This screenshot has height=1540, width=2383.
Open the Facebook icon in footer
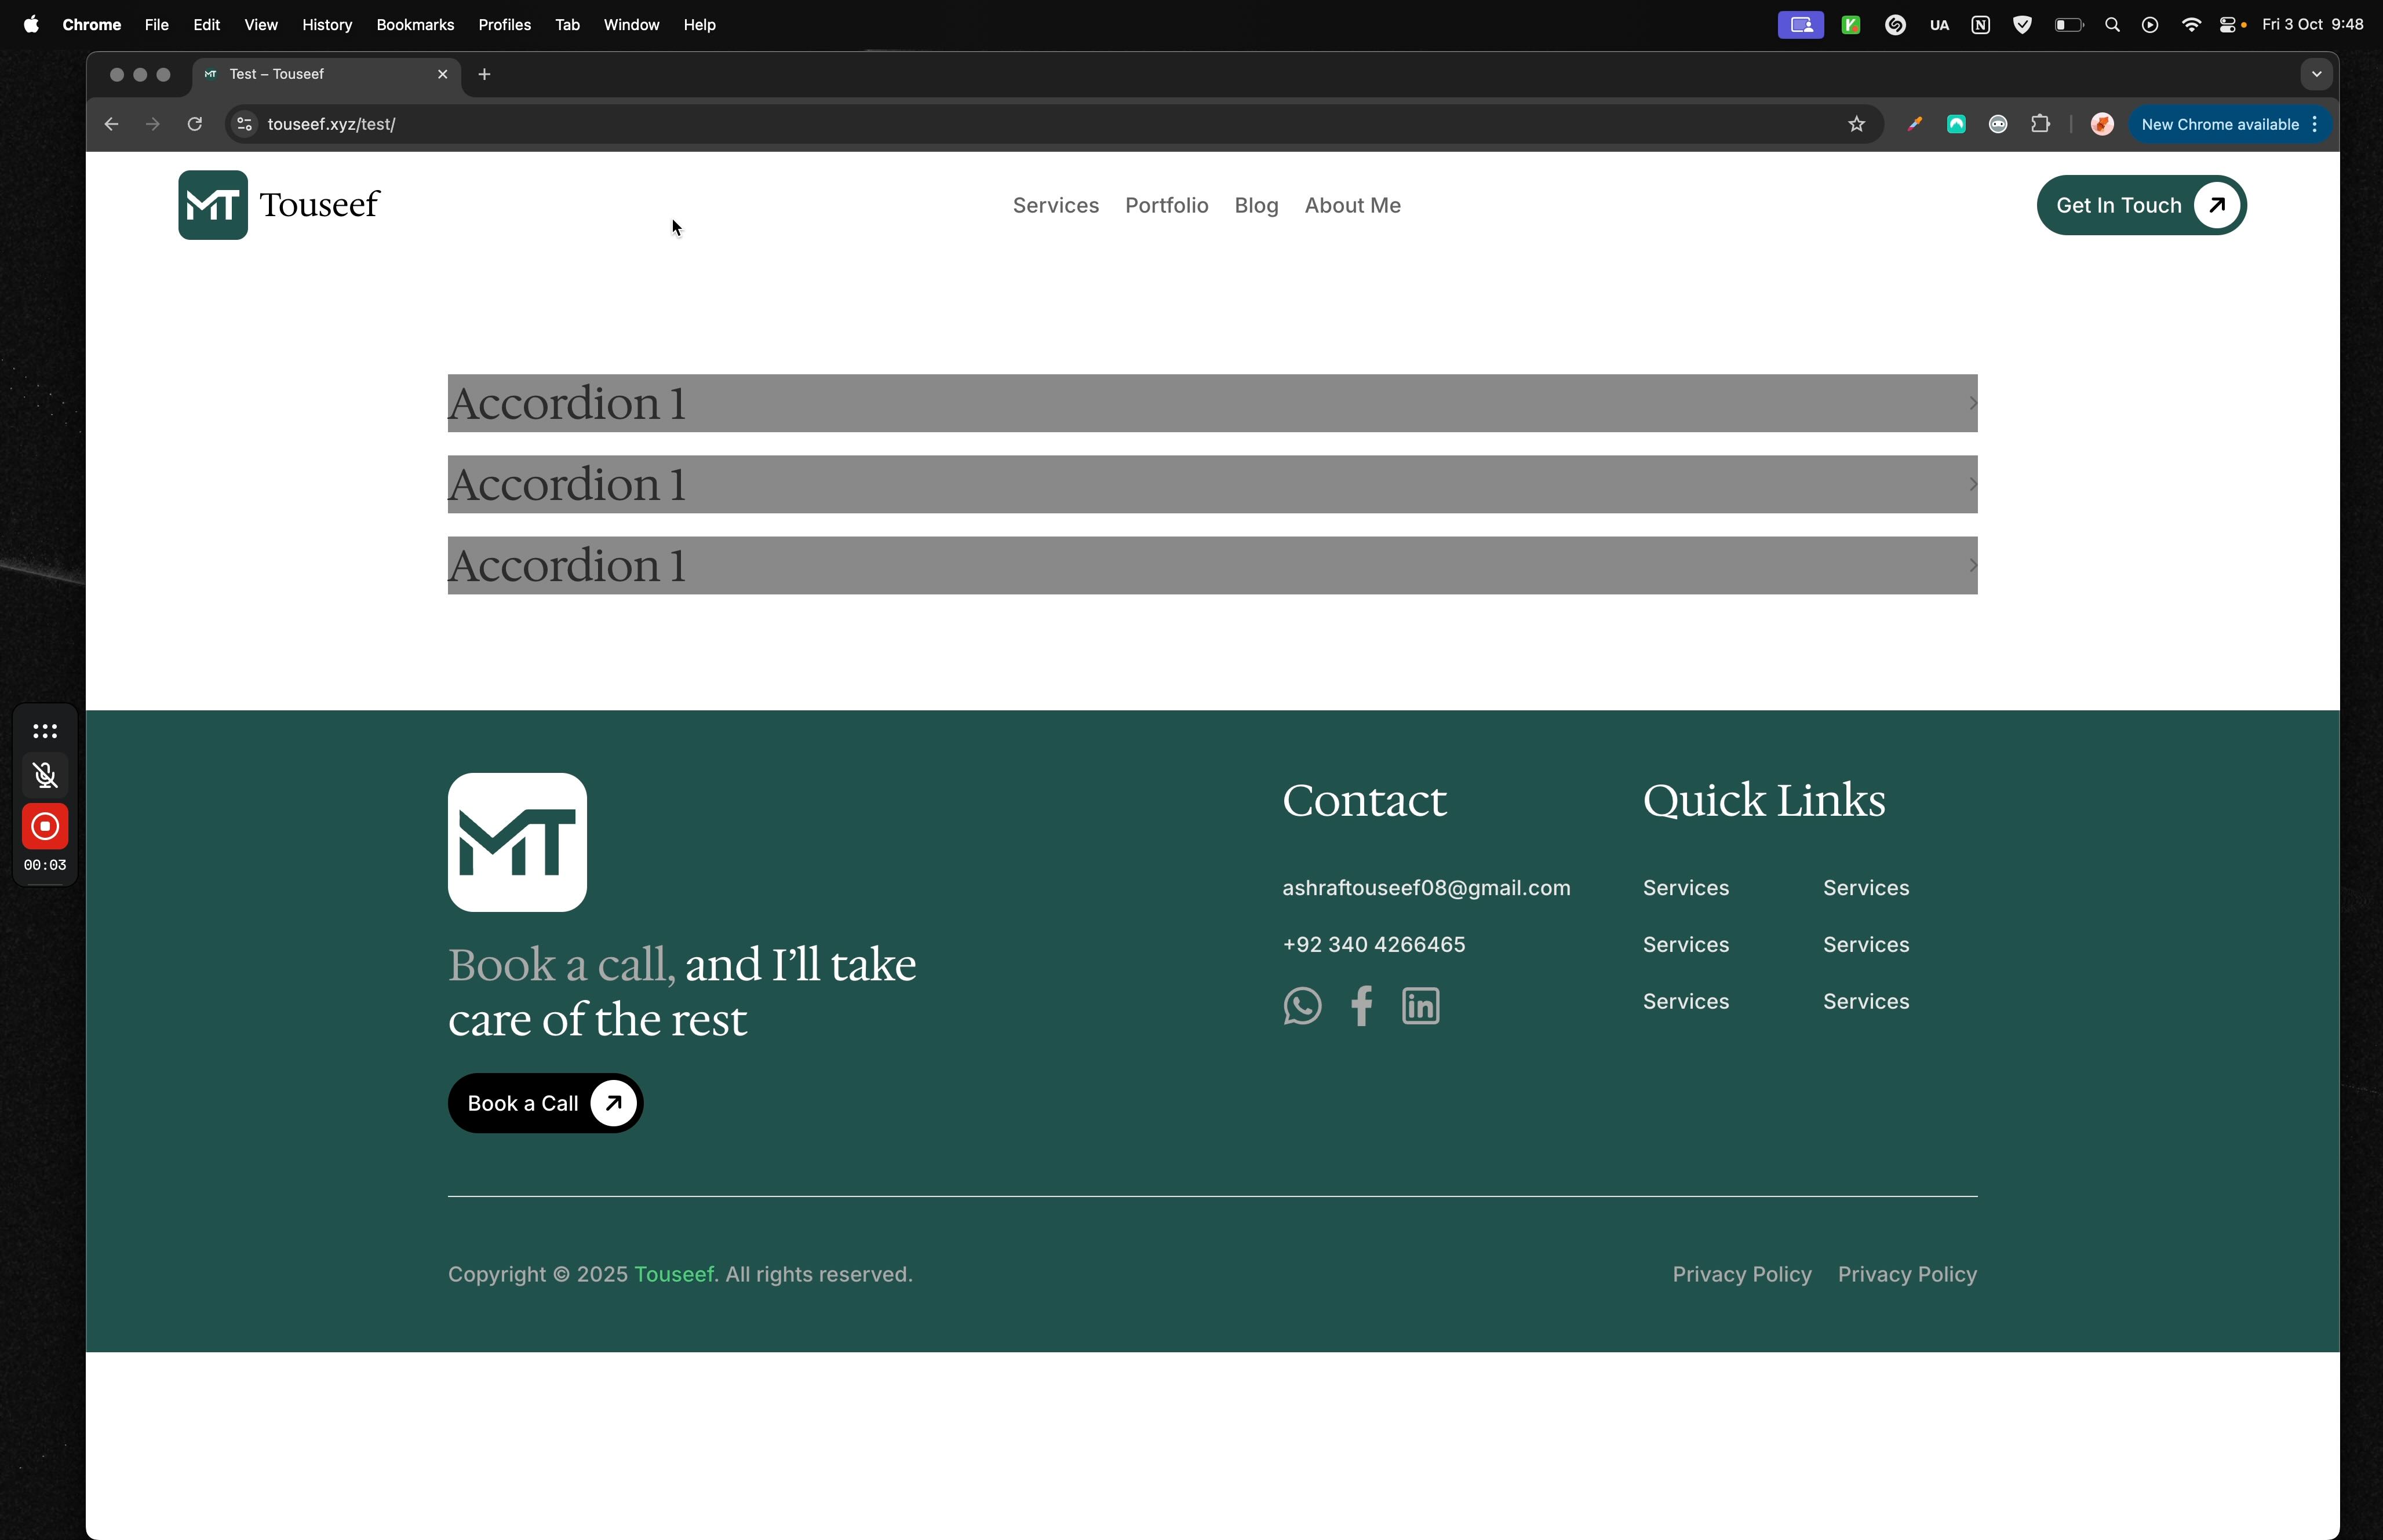[x=1361, y=1005]
